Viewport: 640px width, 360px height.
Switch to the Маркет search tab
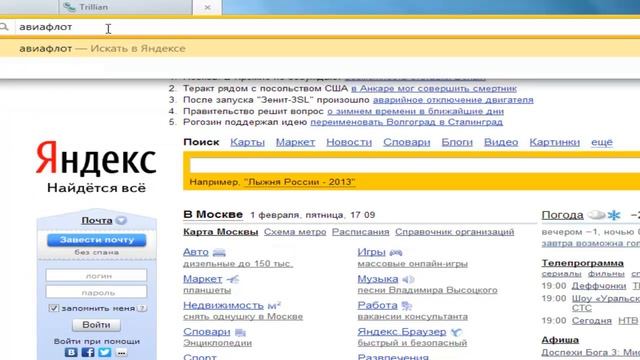295,142
